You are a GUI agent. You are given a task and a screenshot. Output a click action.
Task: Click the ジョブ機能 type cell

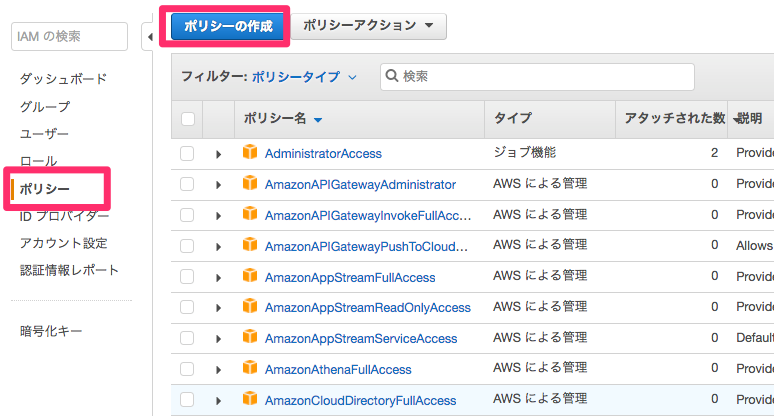pos(525,152)
